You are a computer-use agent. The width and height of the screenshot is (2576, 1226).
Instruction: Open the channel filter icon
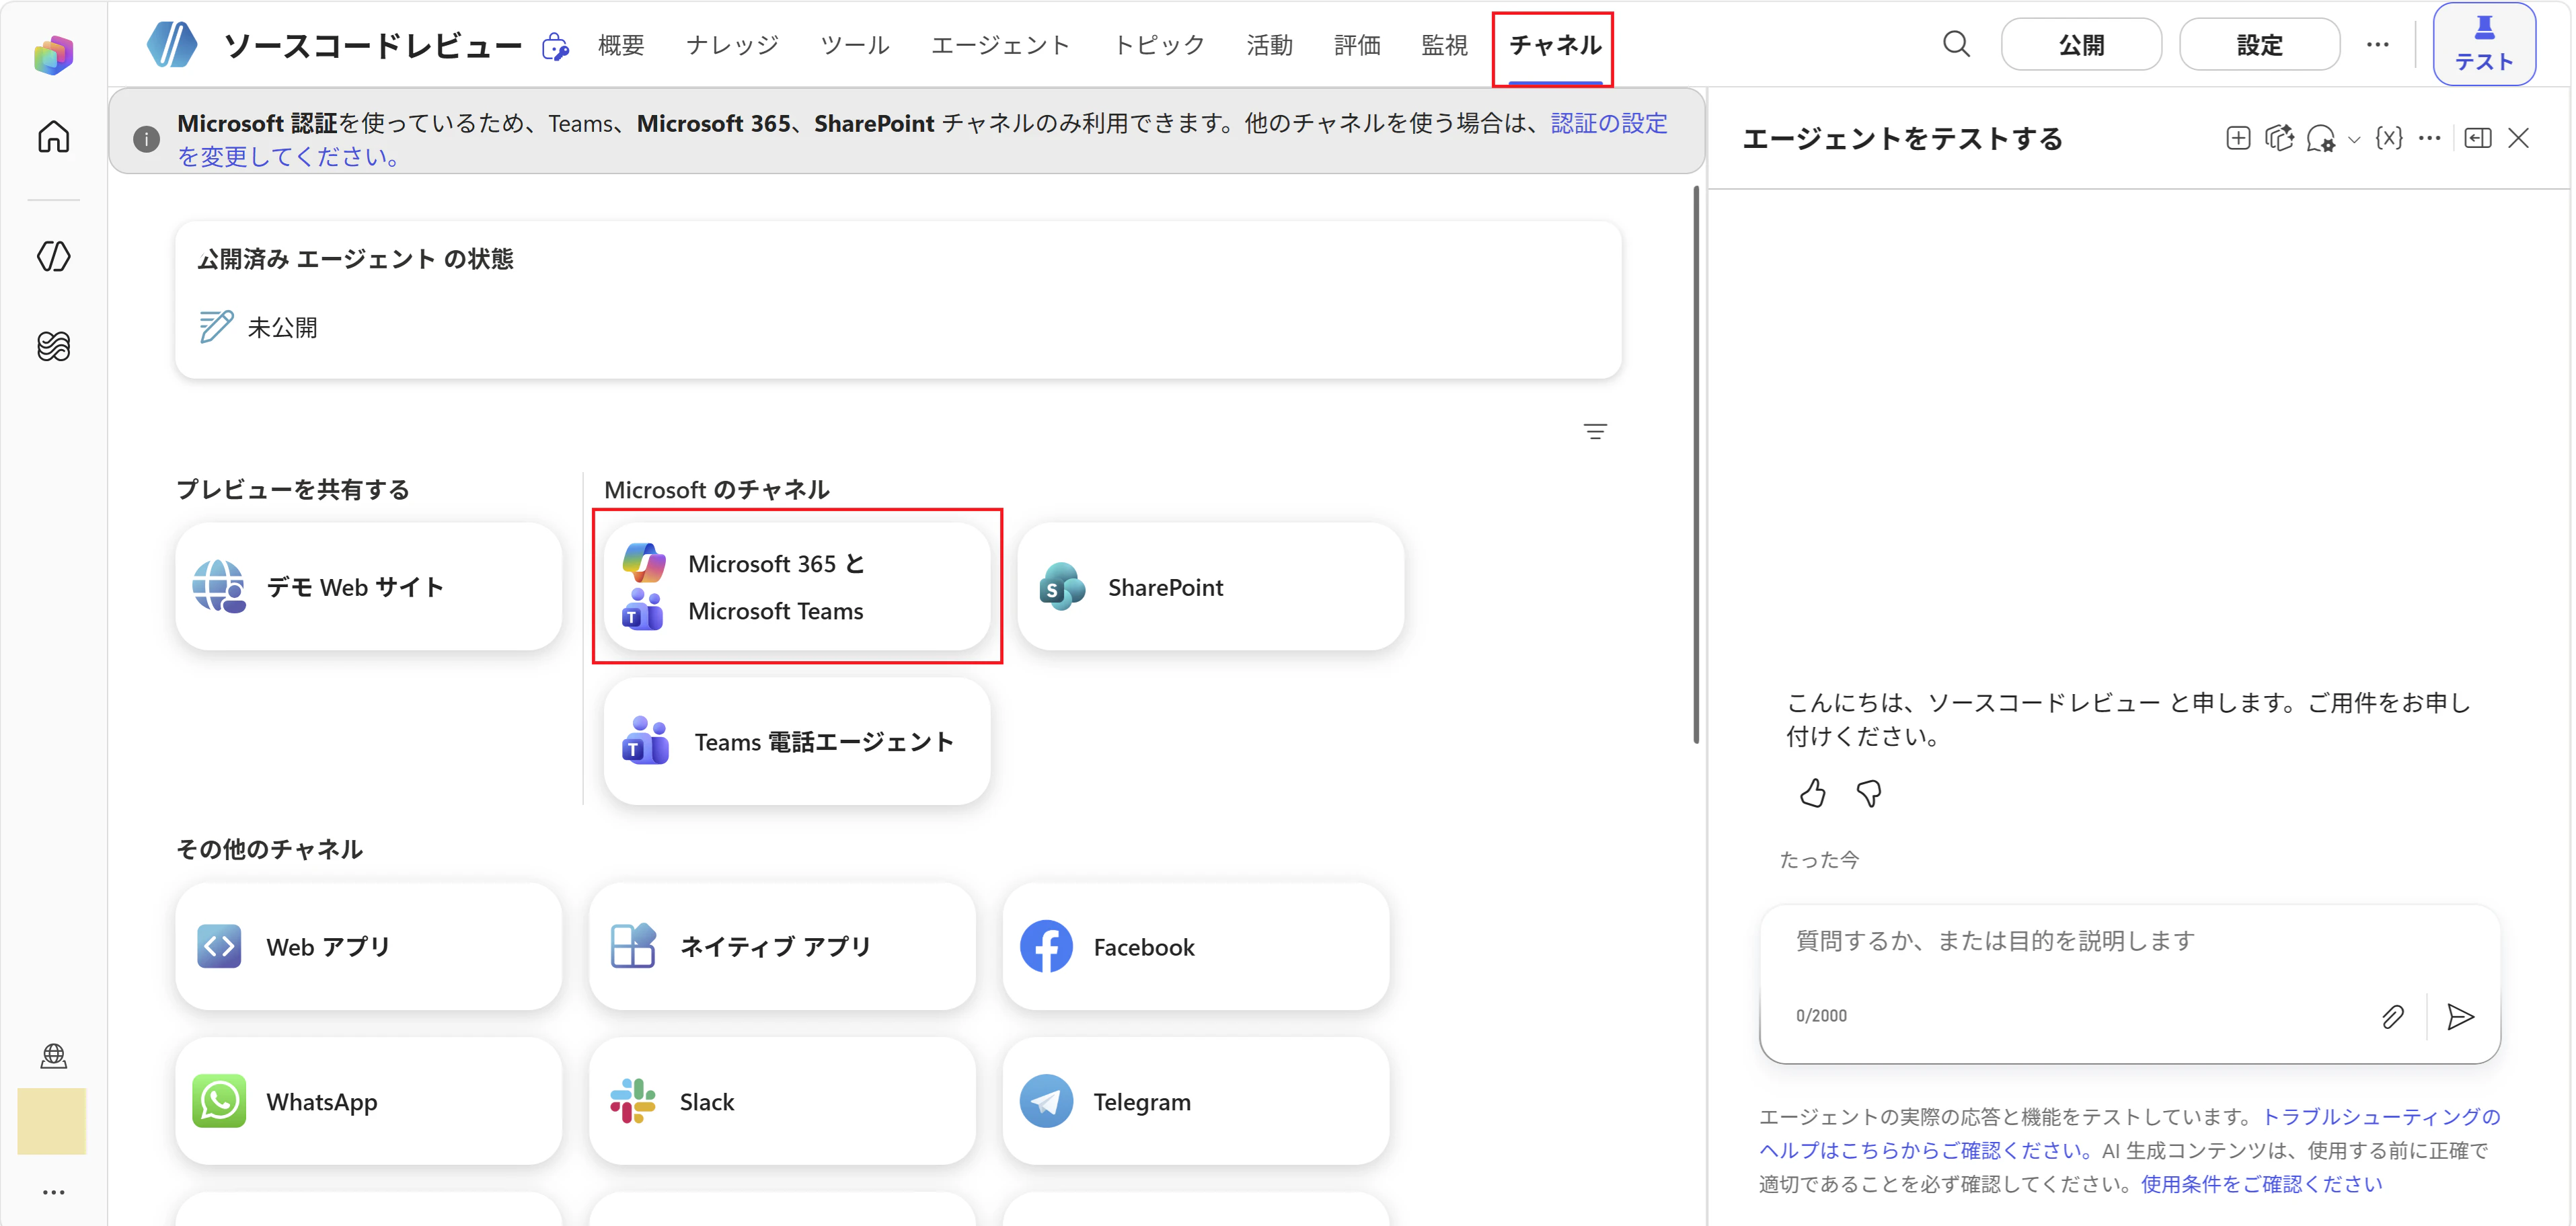(x=1595, y=431)
